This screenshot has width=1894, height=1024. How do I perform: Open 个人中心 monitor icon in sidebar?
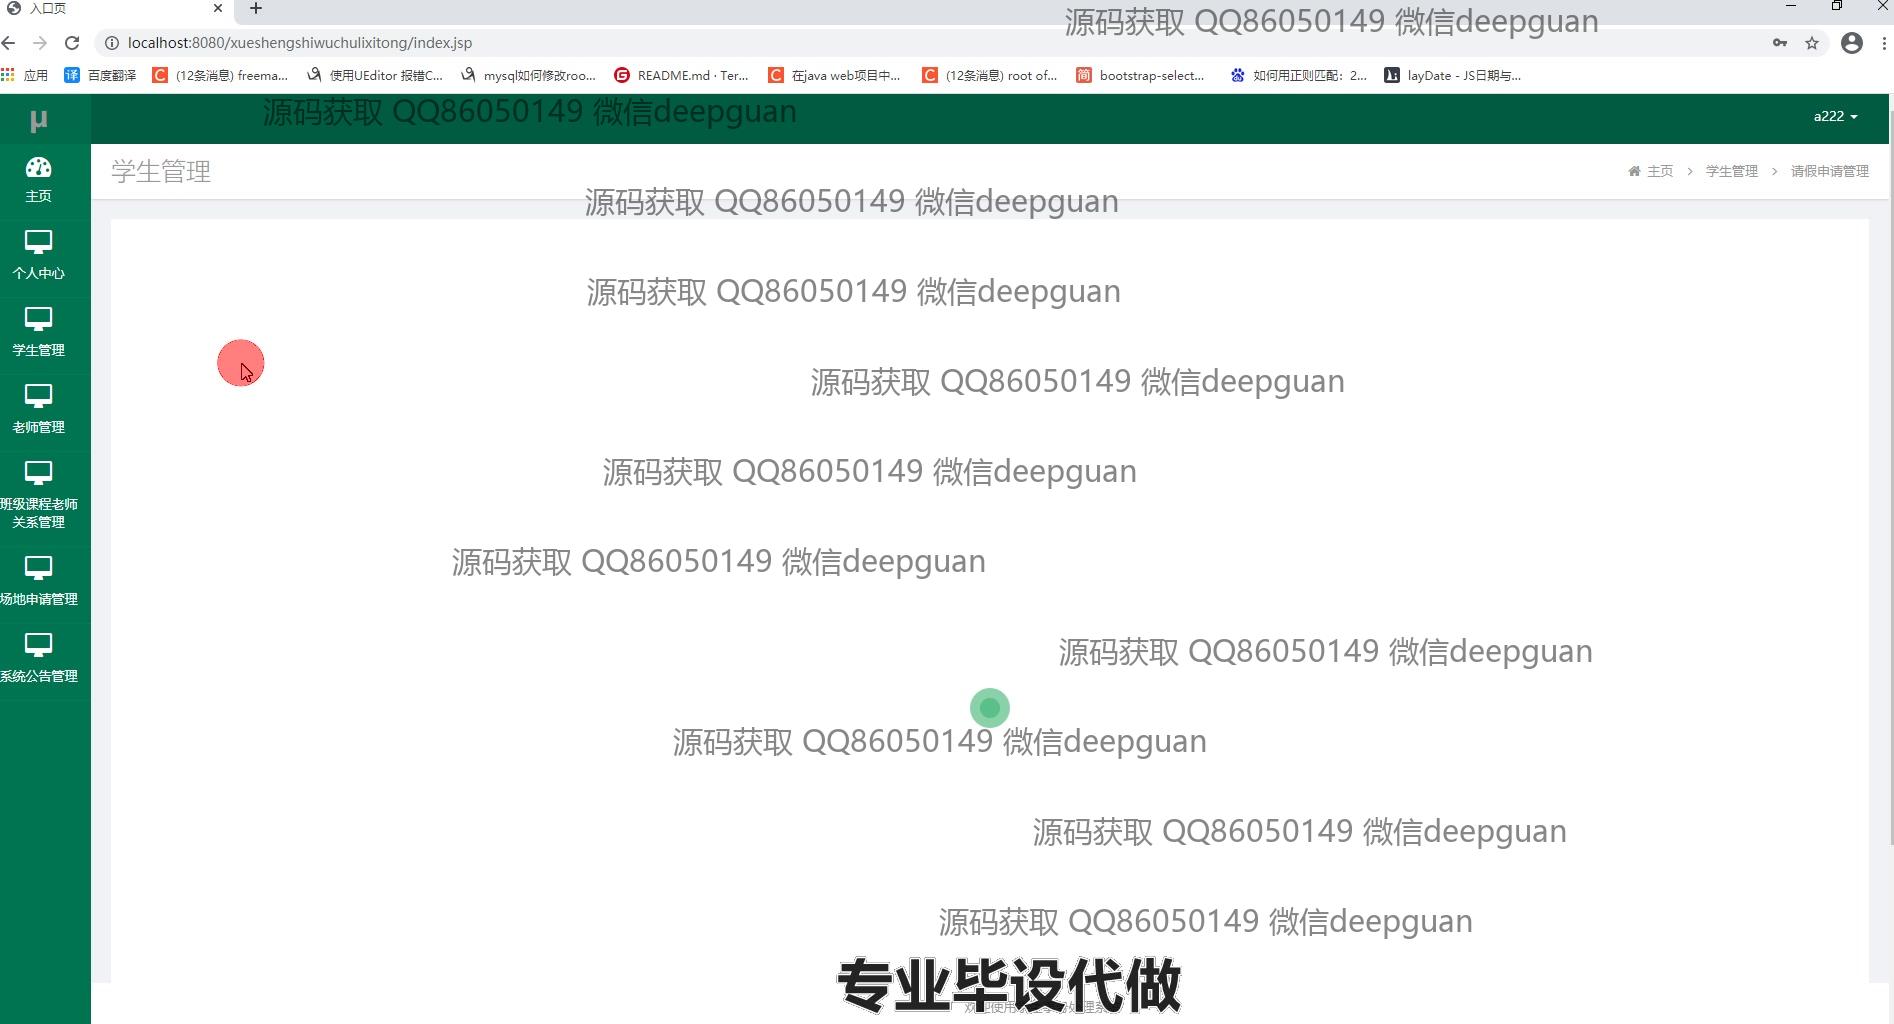pyautogui.click(x=38, y=242)
